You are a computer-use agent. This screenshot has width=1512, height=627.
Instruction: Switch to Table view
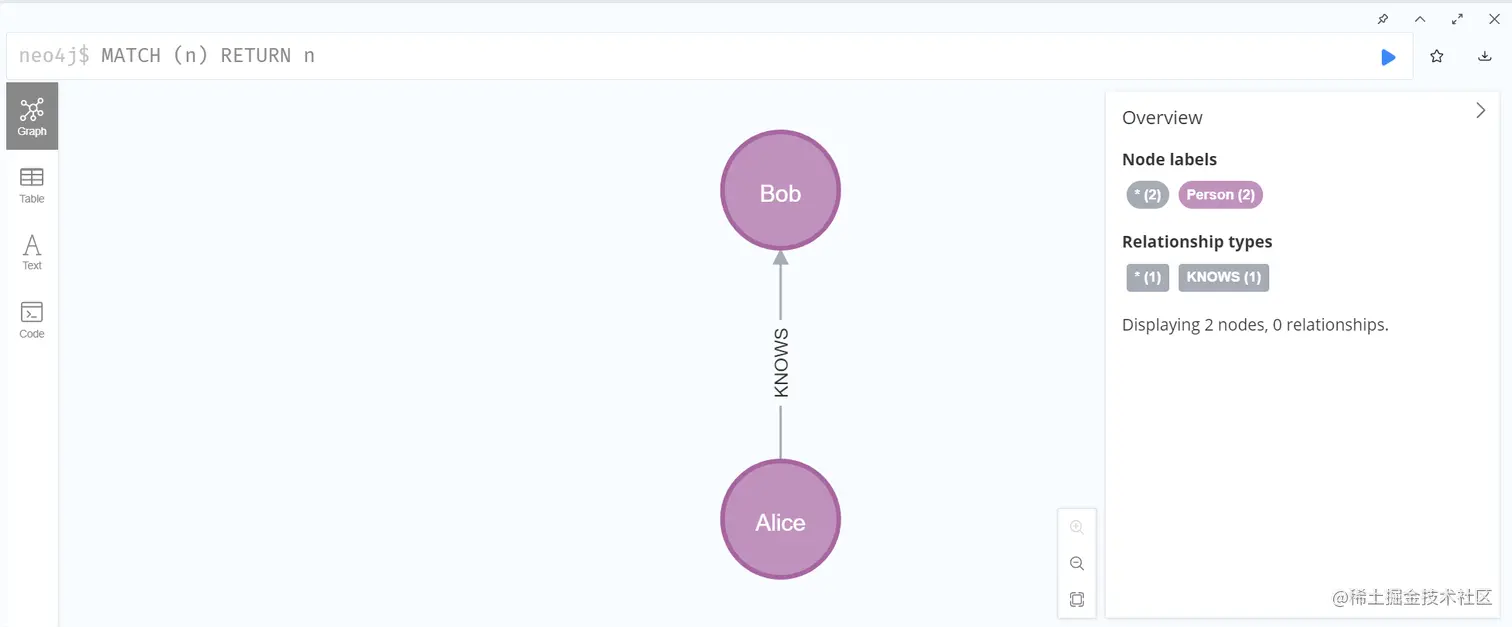(32, 185)
